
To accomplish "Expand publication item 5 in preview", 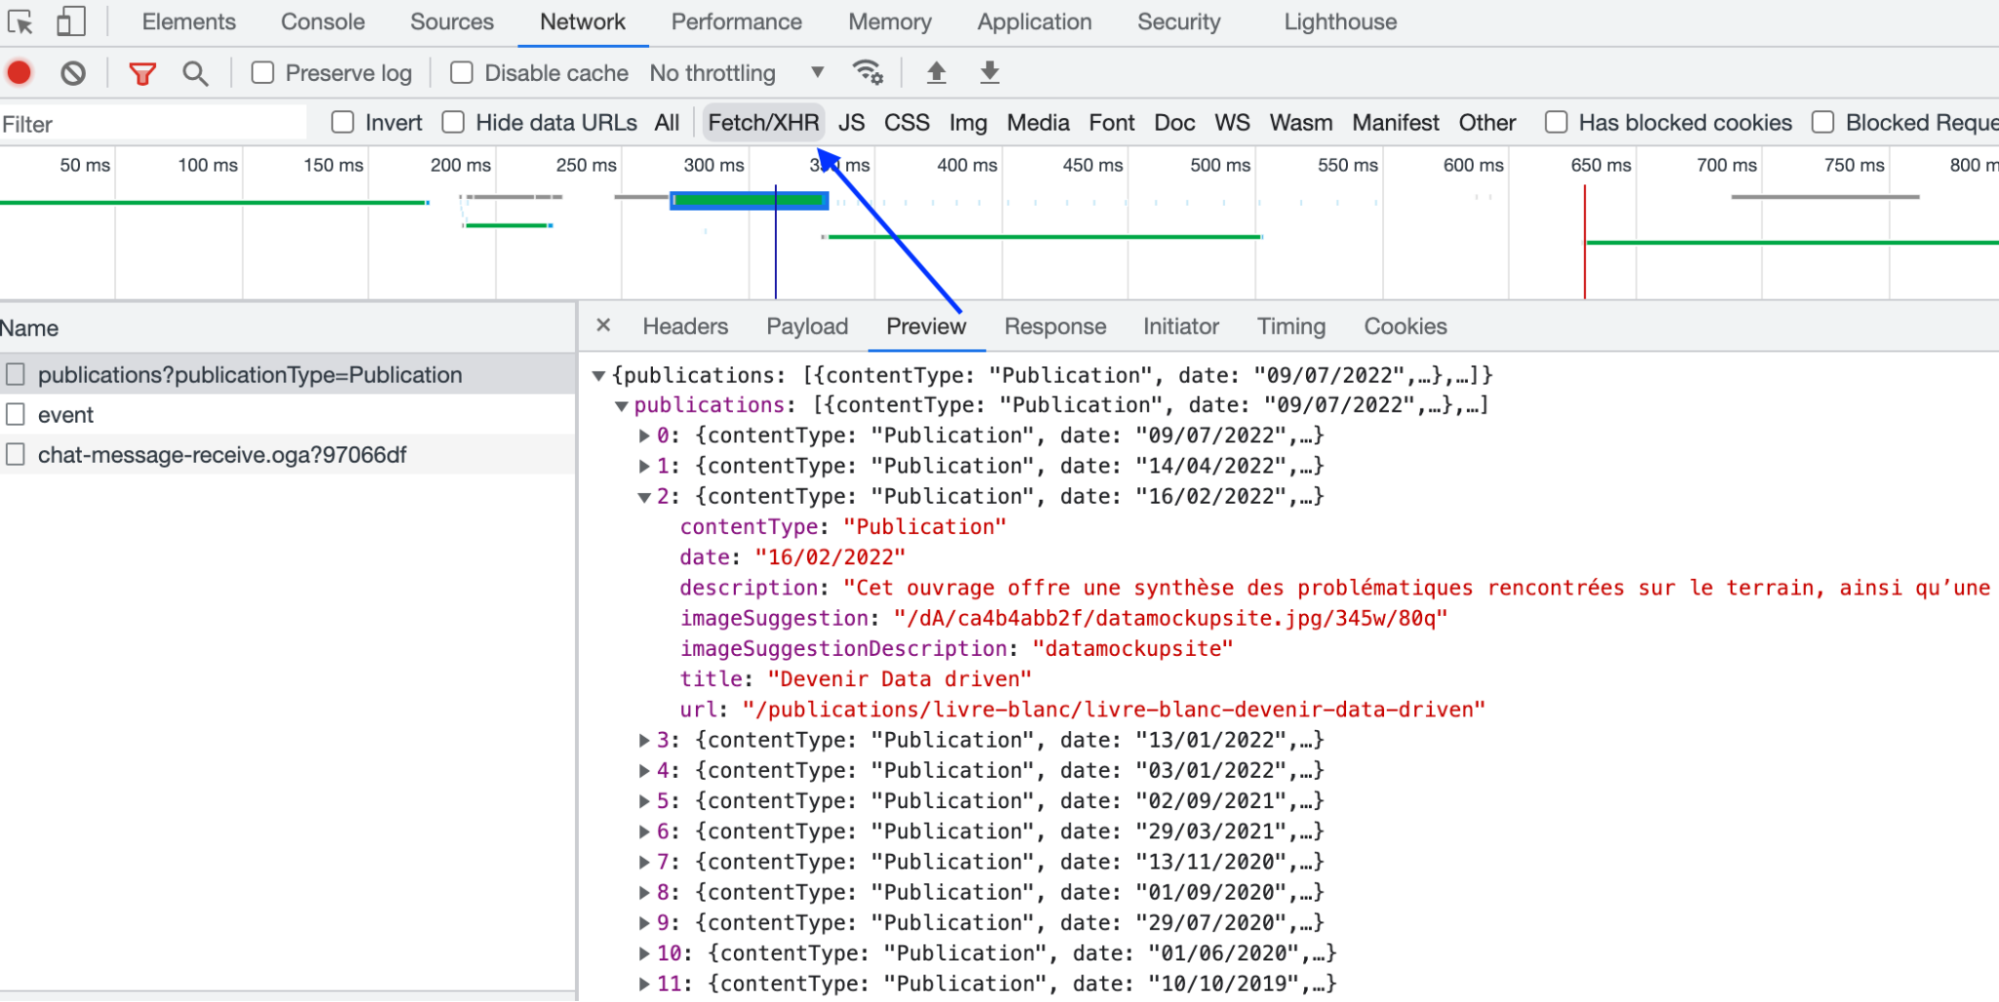I will pos(645,802).
